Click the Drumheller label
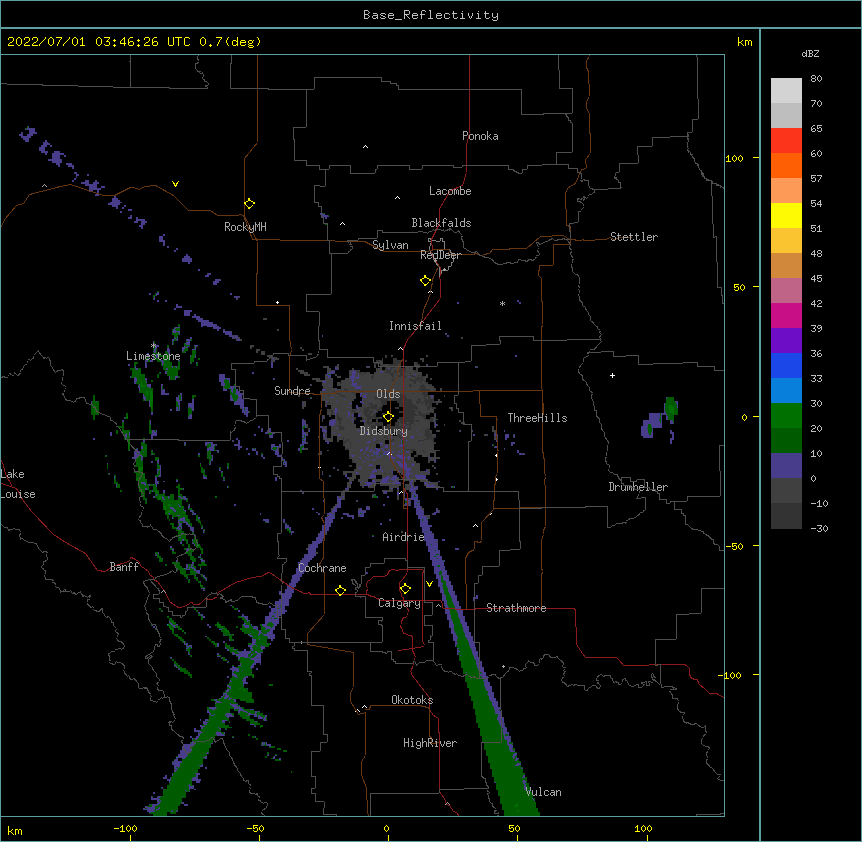 coord(638,487)
